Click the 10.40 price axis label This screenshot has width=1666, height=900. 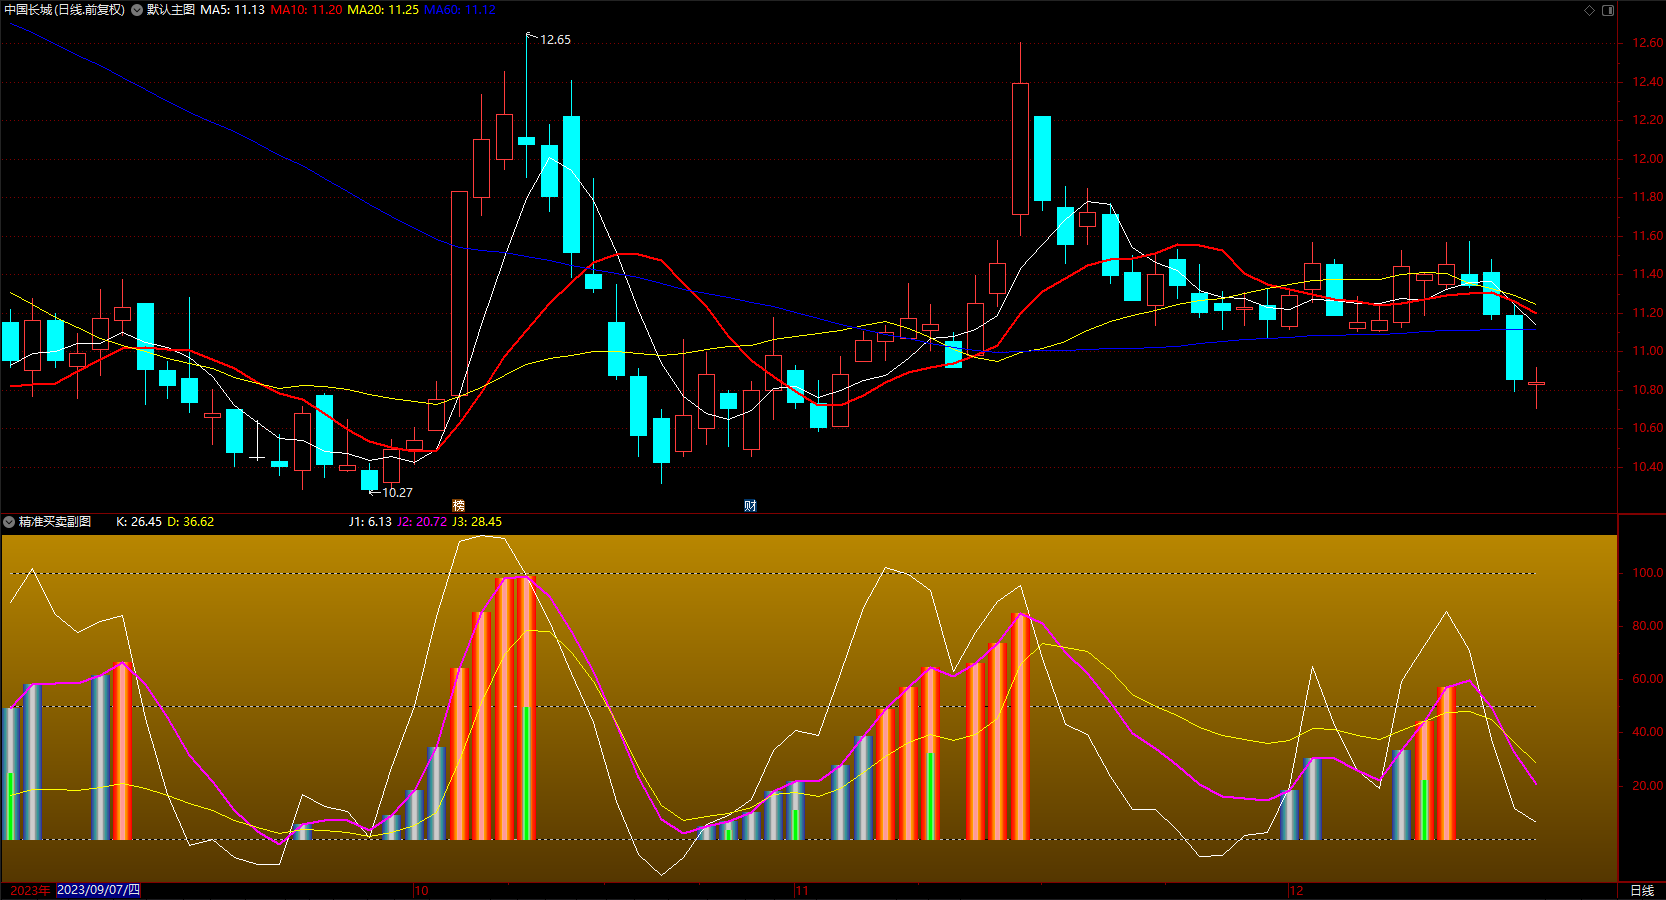[1648, 467]
